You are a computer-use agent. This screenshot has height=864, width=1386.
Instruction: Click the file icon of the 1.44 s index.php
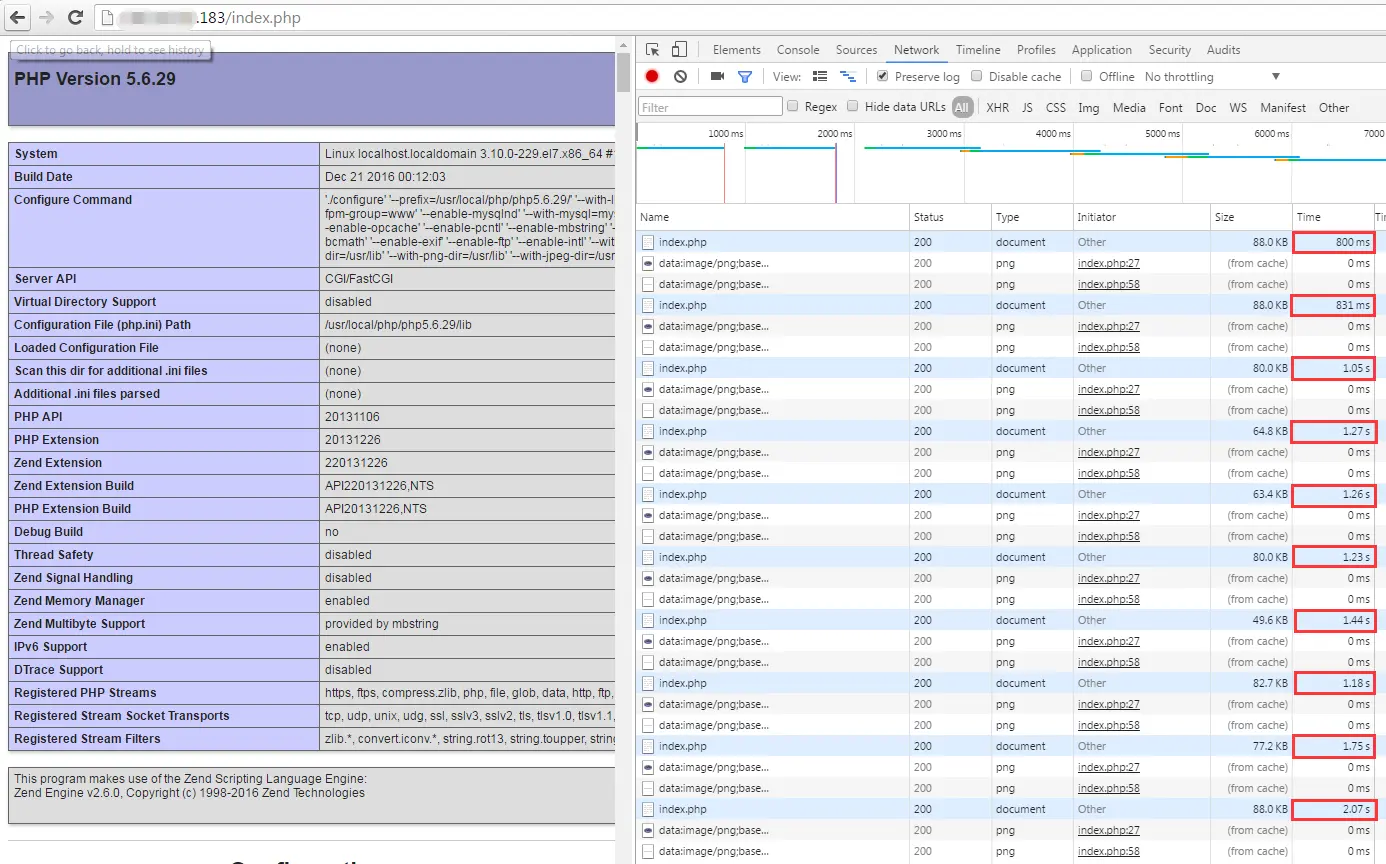pos(648,620)
